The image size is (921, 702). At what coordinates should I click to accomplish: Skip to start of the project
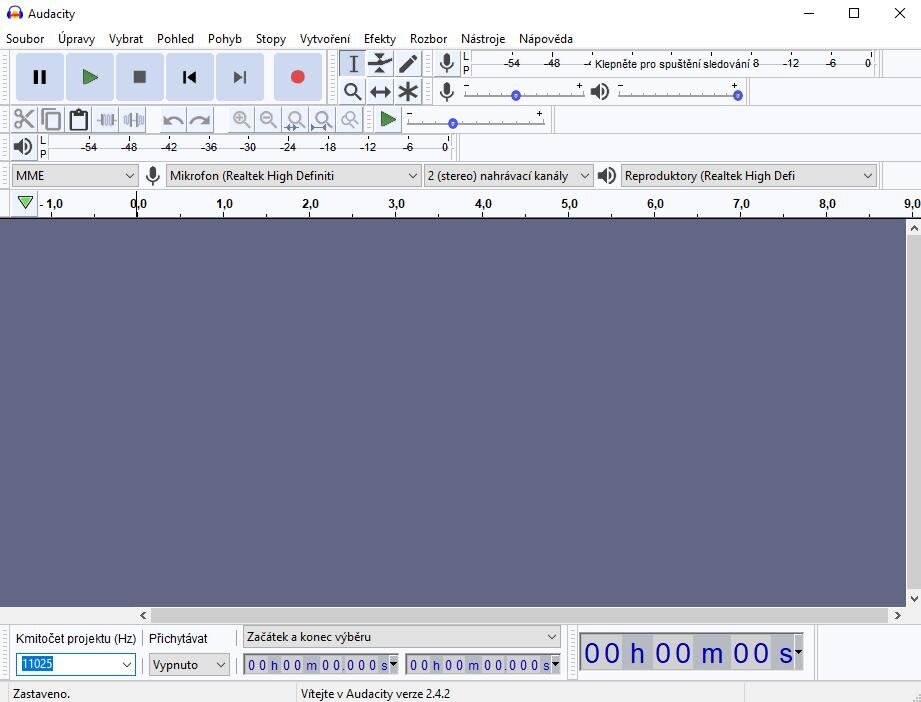coord(189,77)
